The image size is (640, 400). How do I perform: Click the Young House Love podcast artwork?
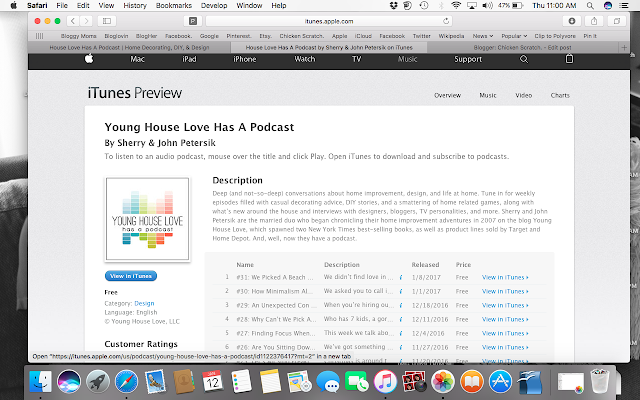coord(147,219)
